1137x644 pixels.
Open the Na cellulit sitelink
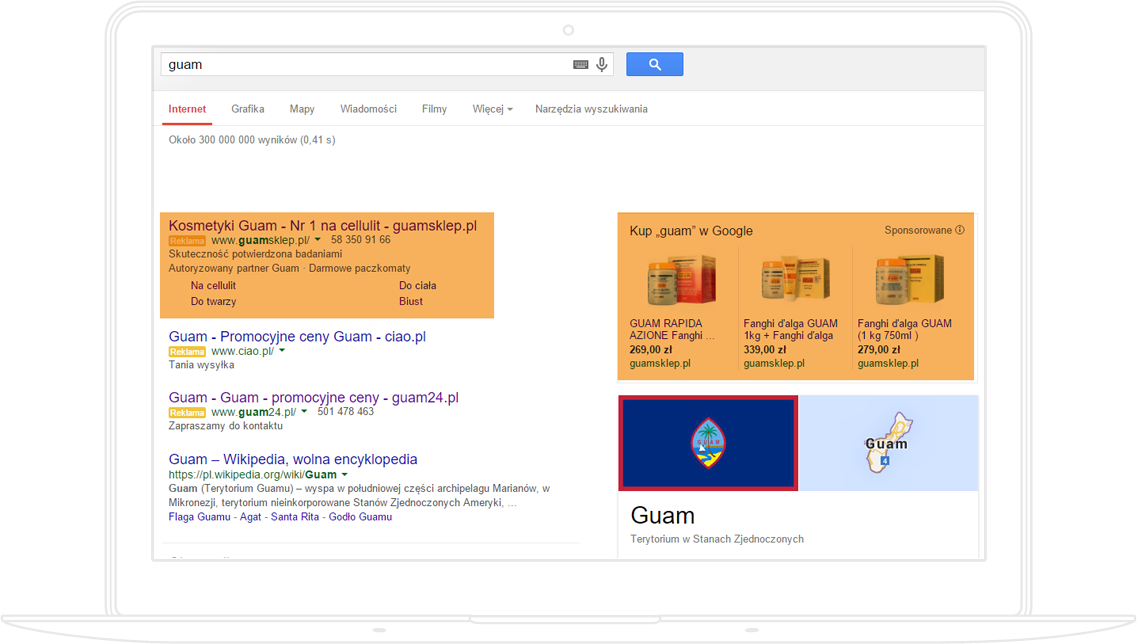click(x=213, y=286)
